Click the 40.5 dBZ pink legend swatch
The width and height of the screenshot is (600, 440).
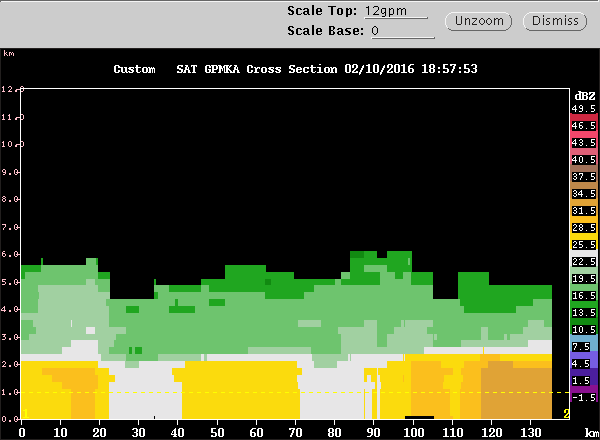[x=583, y=159]
